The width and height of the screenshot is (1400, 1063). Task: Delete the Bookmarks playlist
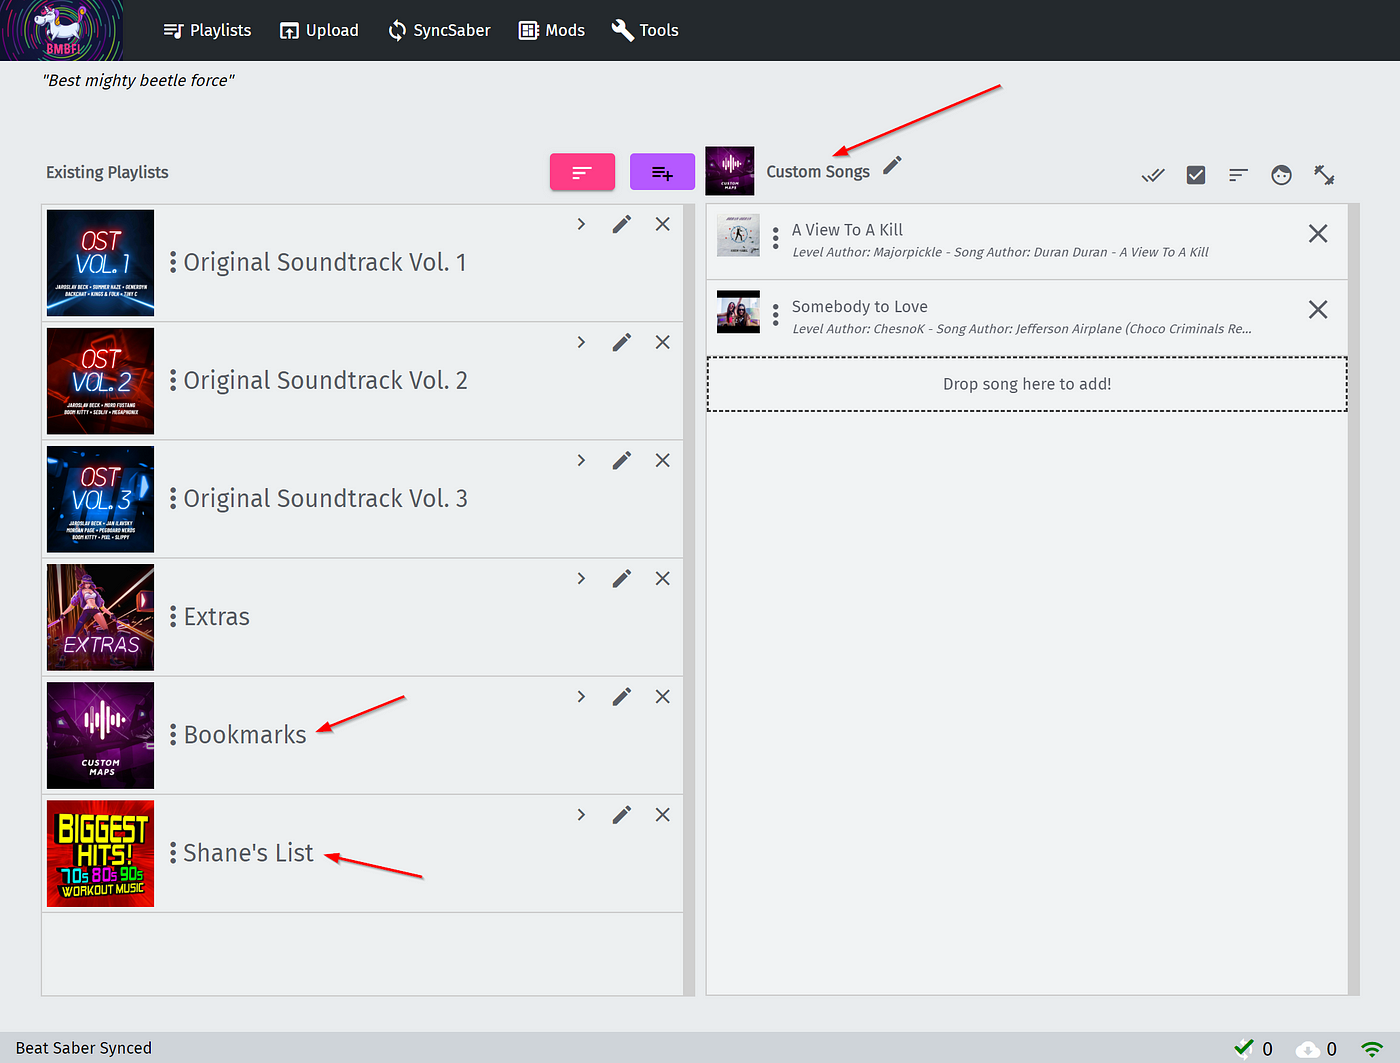point(662,696)
